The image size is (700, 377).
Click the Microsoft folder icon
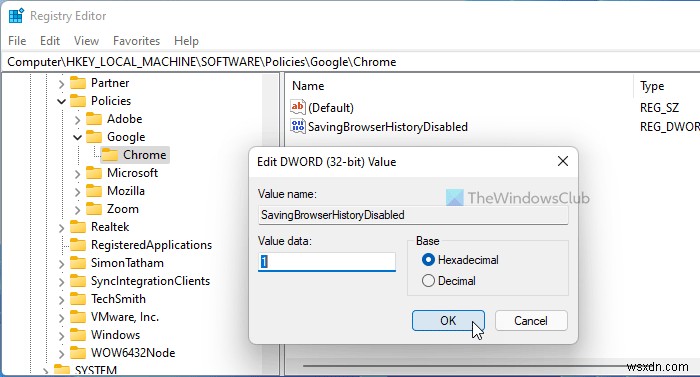pos(94,173)
